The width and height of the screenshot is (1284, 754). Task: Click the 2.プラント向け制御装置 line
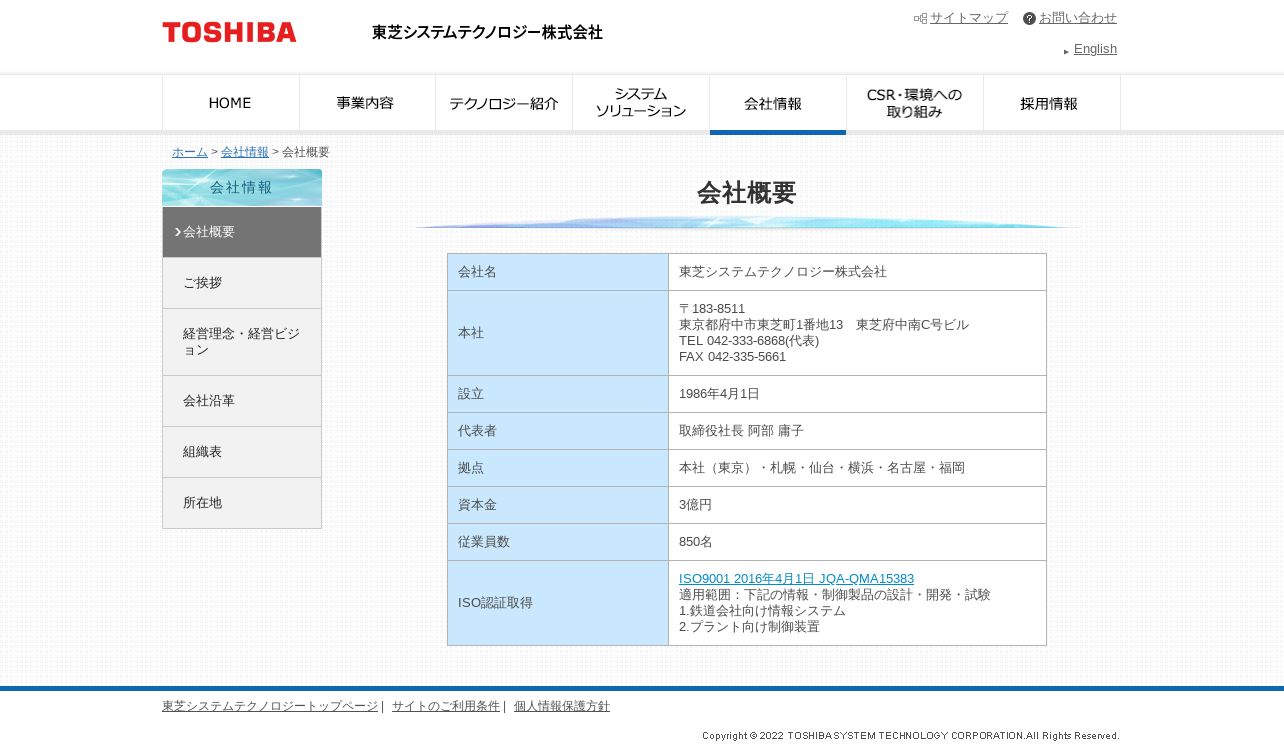[x=749, y=627]
